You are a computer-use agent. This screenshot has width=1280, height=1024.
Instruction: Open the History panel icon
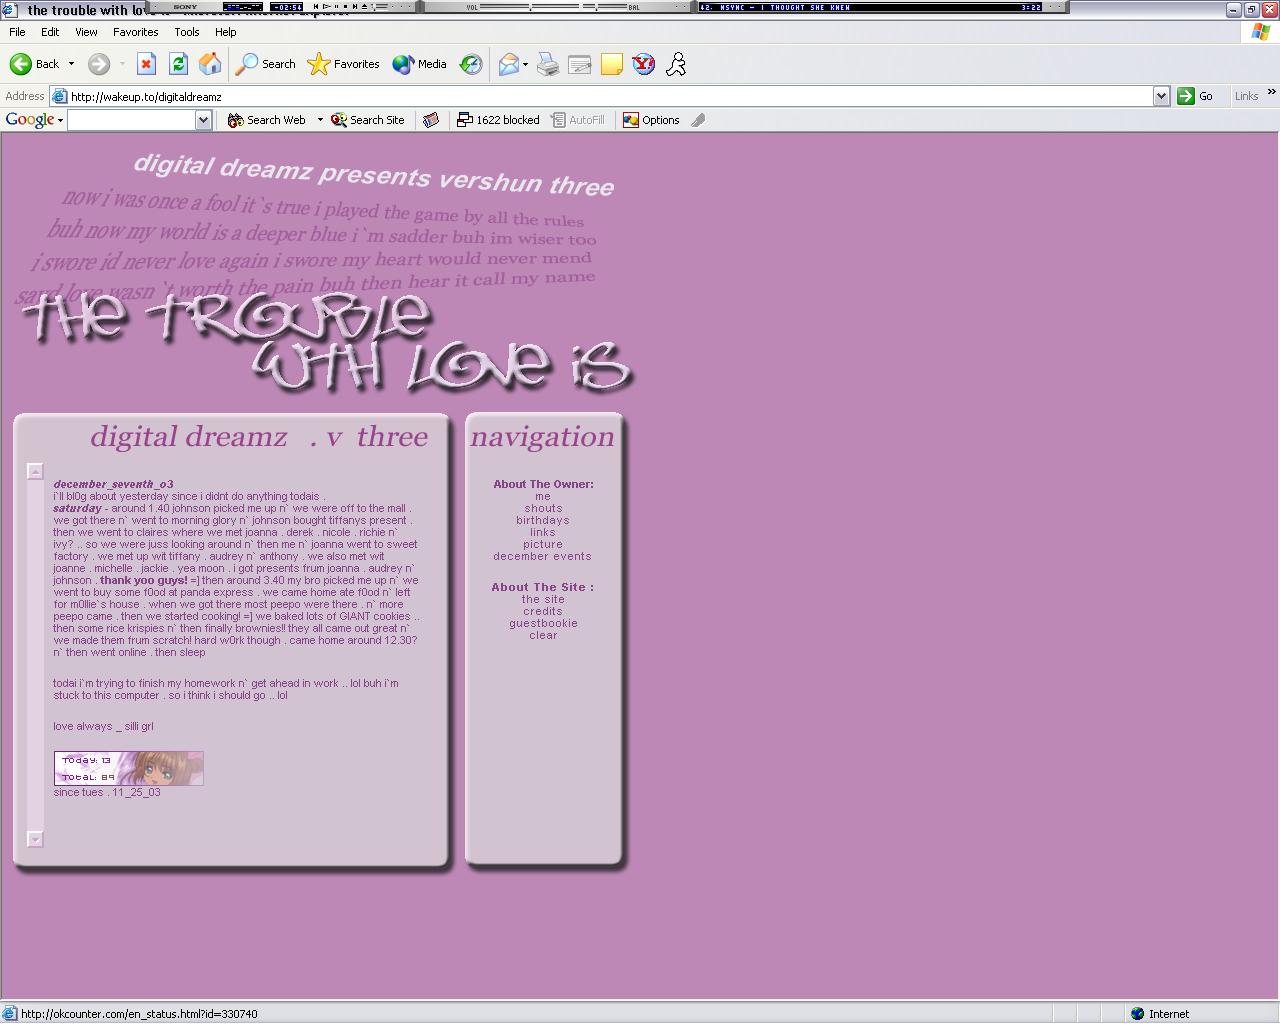click(x=471, y=64)
